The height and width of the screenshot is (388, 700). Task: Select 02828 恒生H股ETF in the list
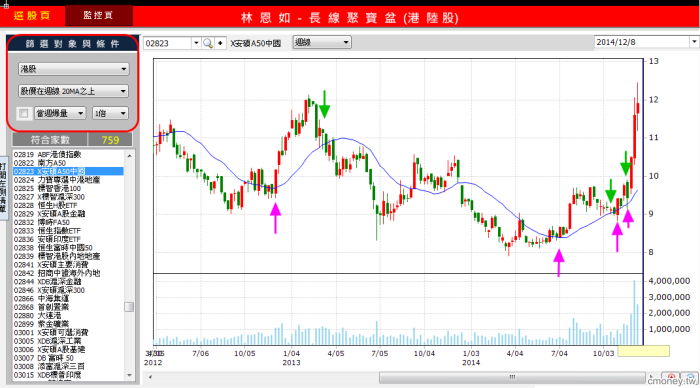(x=68, y=205)
